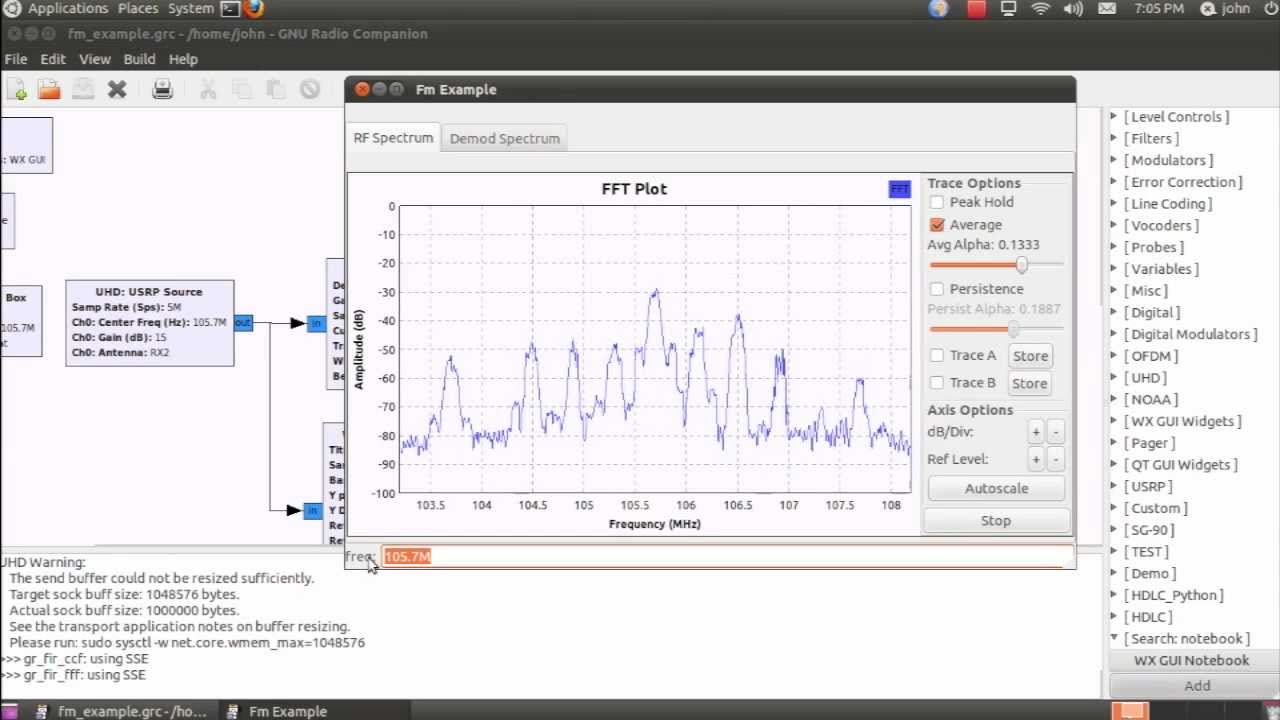This screenshot has width=1280, height=720.
Task: Switch to the Demod Spectrum tab
Action: [505, 139]
